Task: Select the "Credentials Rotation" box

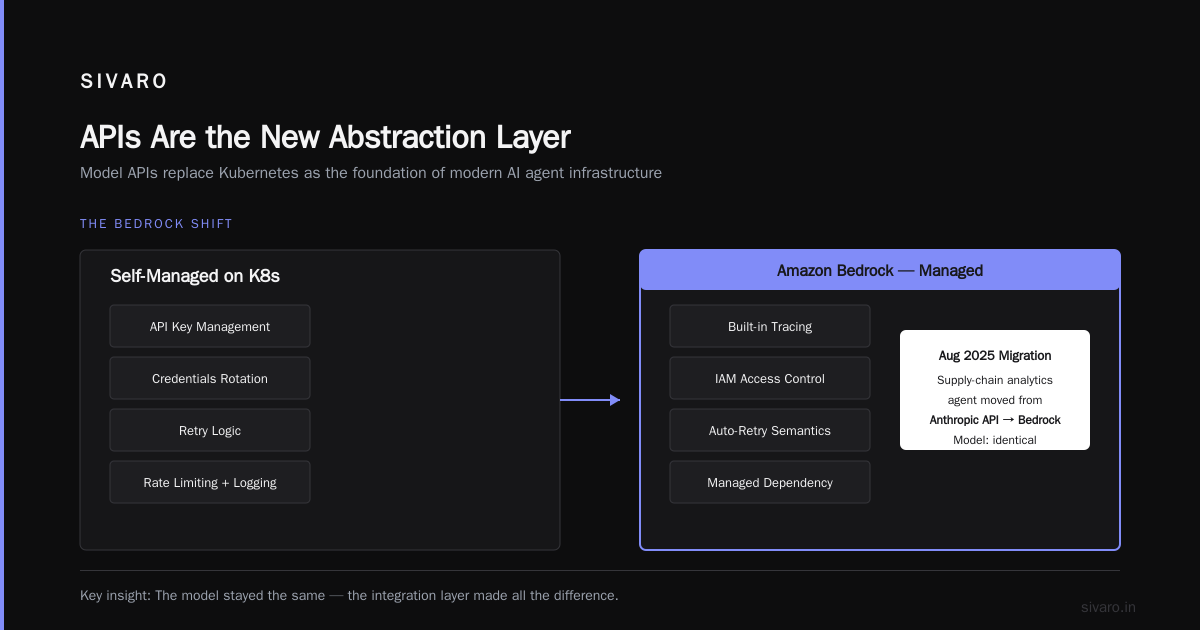Action: click(210, 378)
